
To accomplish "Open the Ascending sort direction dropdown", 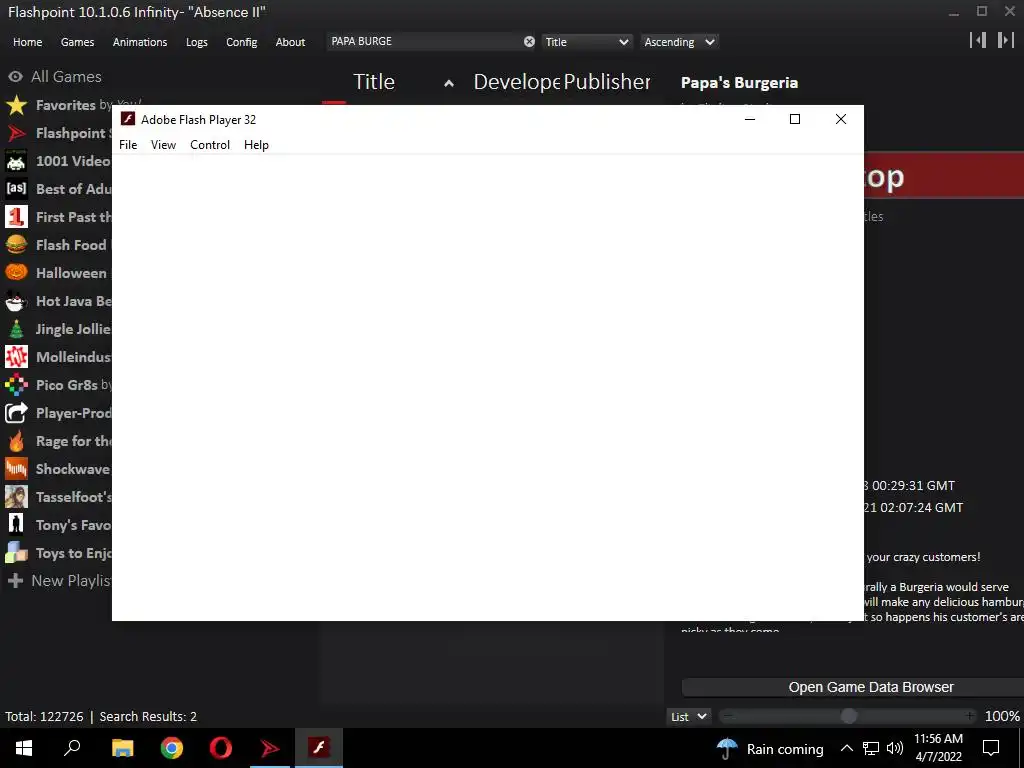I will click(x=679, y=42).
